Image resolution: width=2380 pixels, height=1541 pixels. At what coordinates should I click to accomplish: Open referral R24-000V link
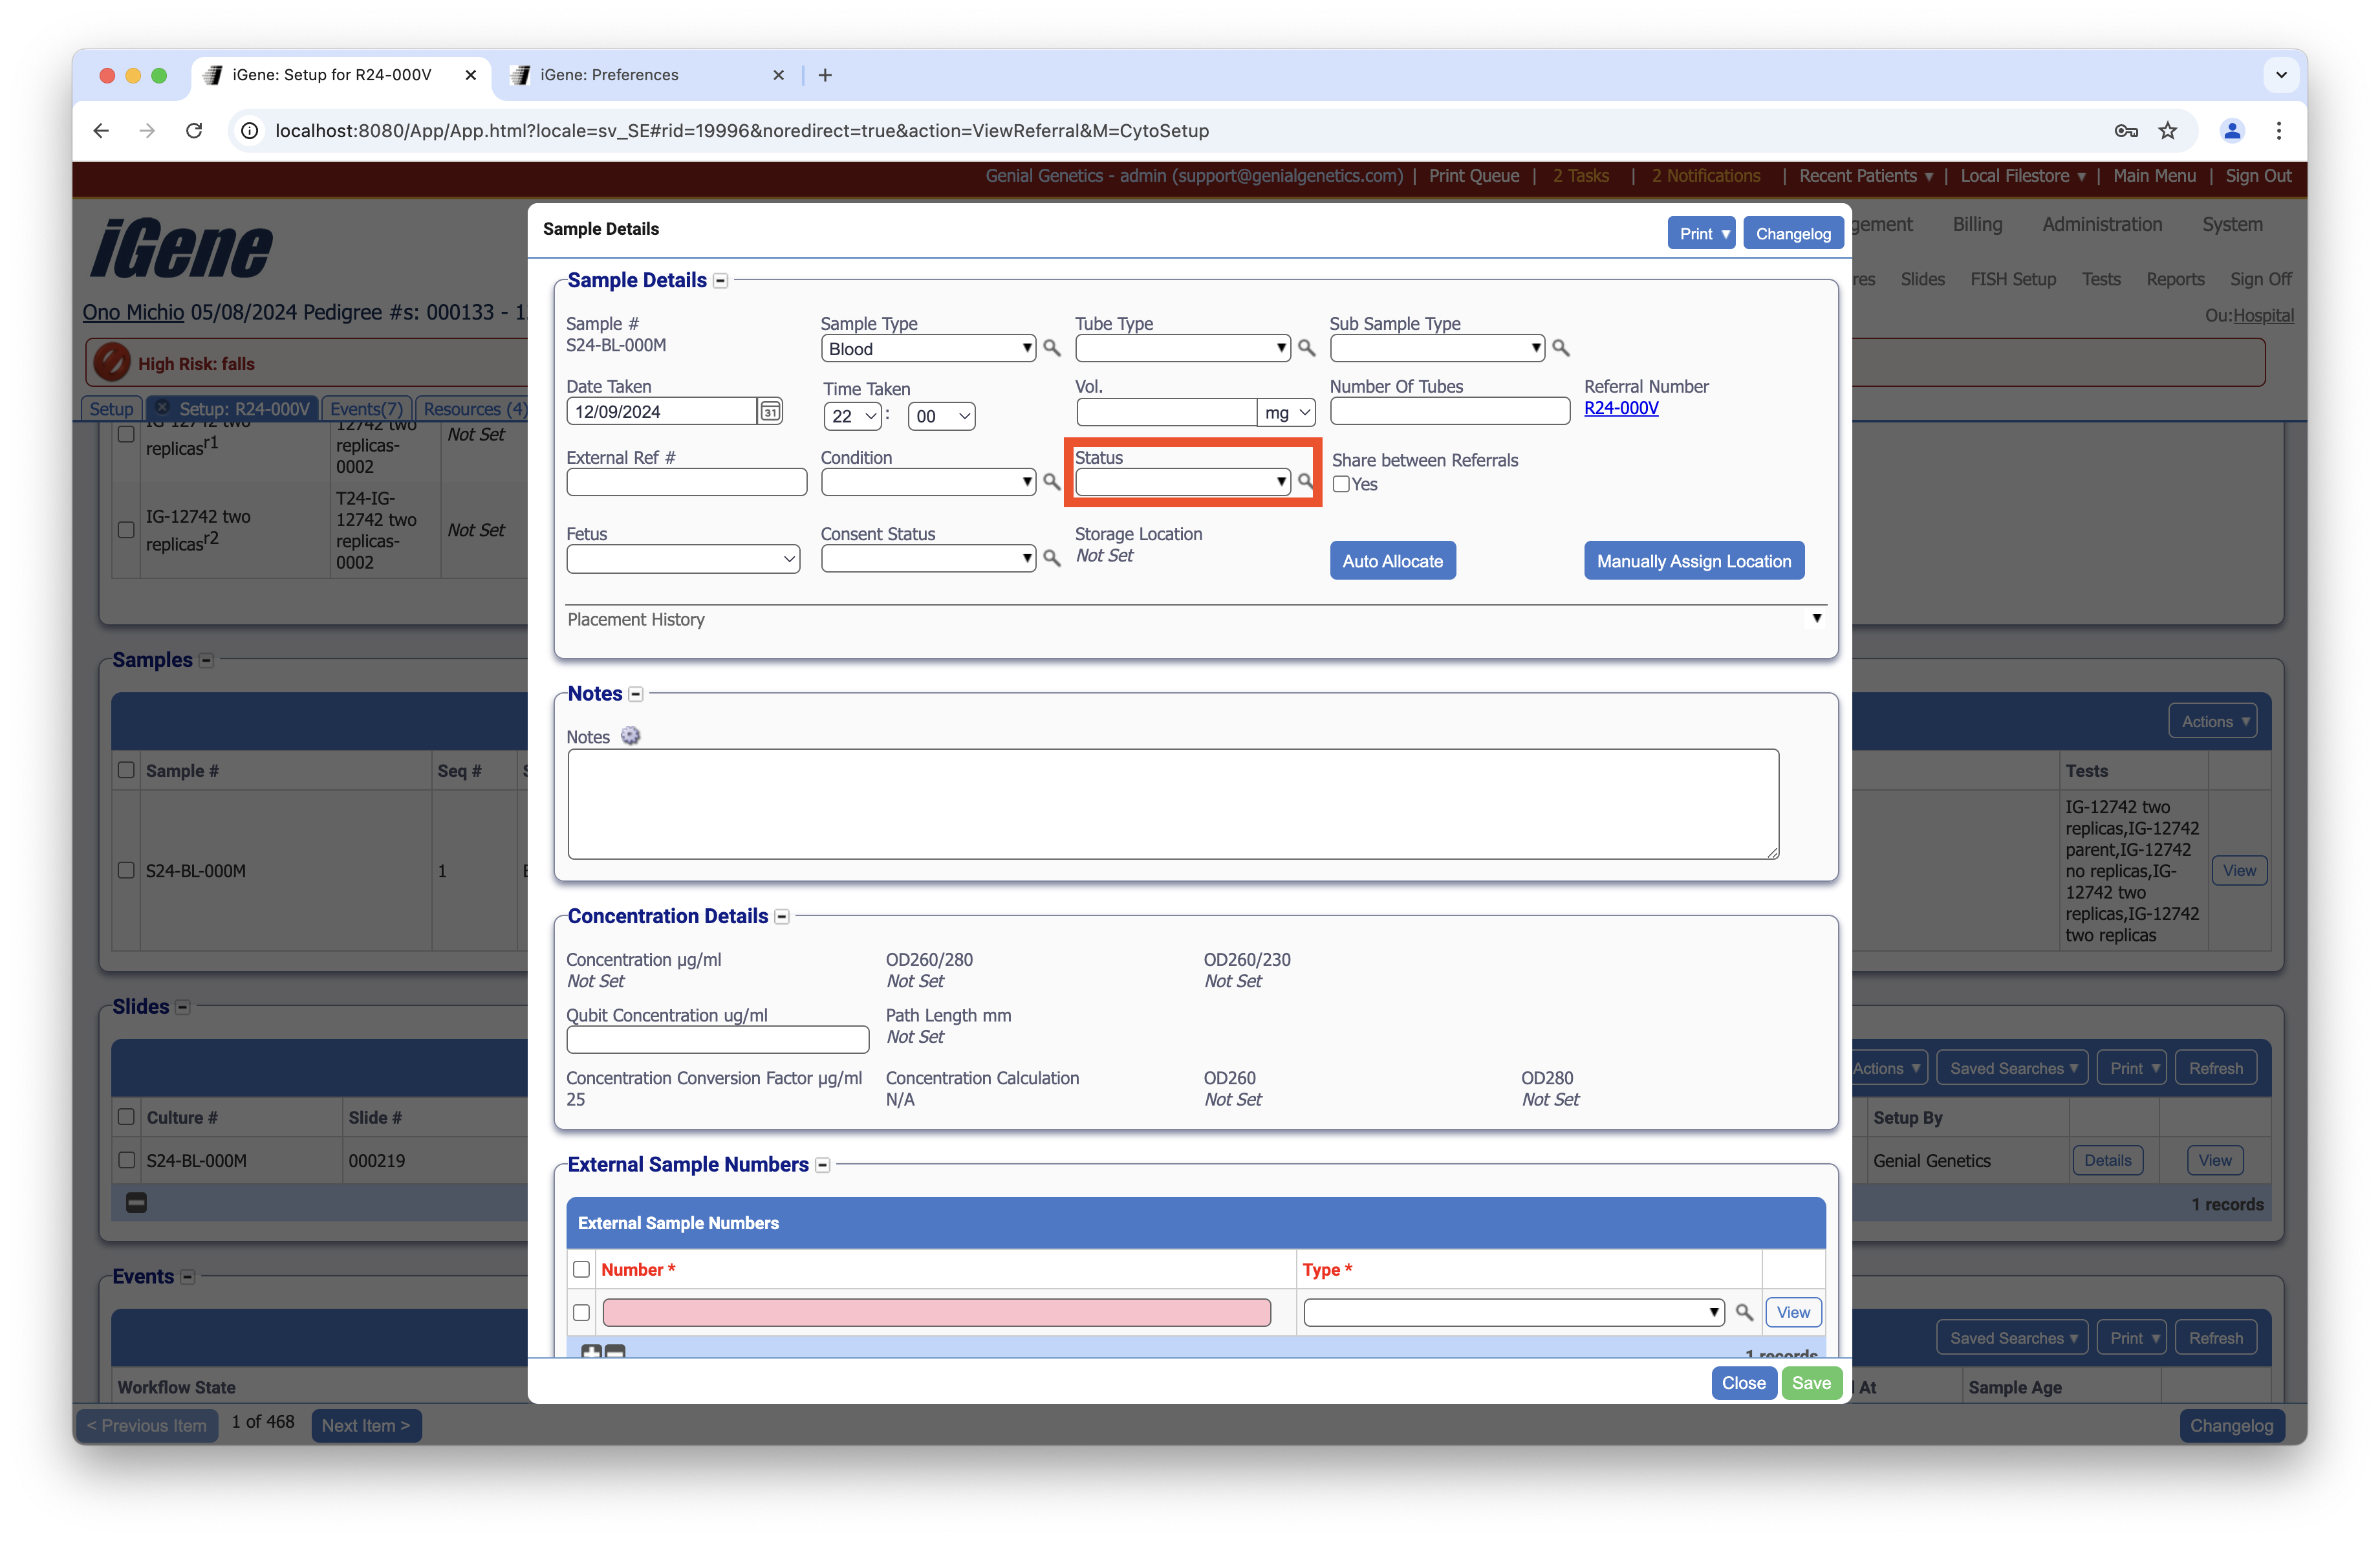[x=1621, y=408]
